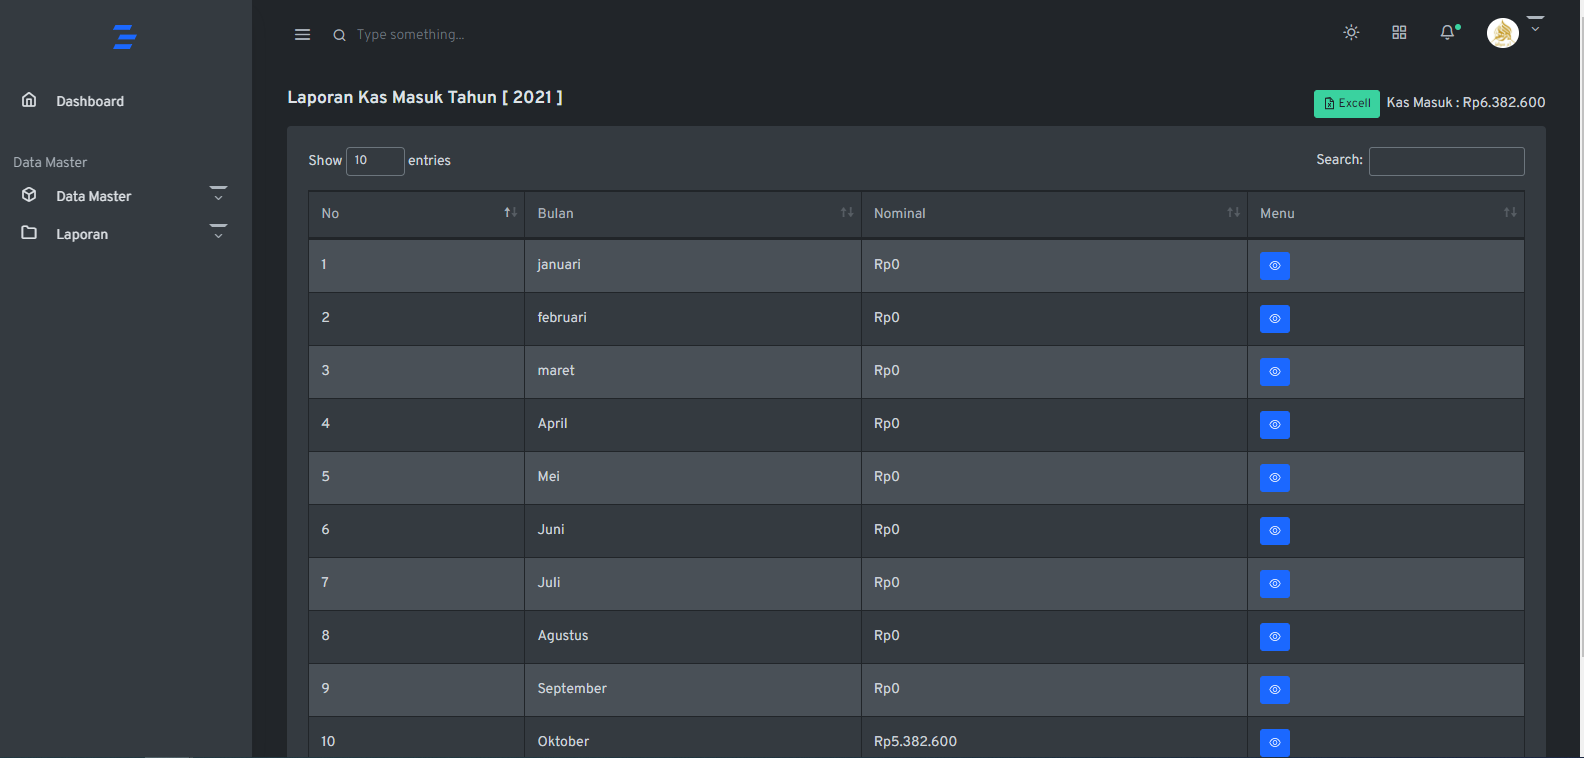
Task: Click the blue logo icon in sidebar
Action: point(125,37)
